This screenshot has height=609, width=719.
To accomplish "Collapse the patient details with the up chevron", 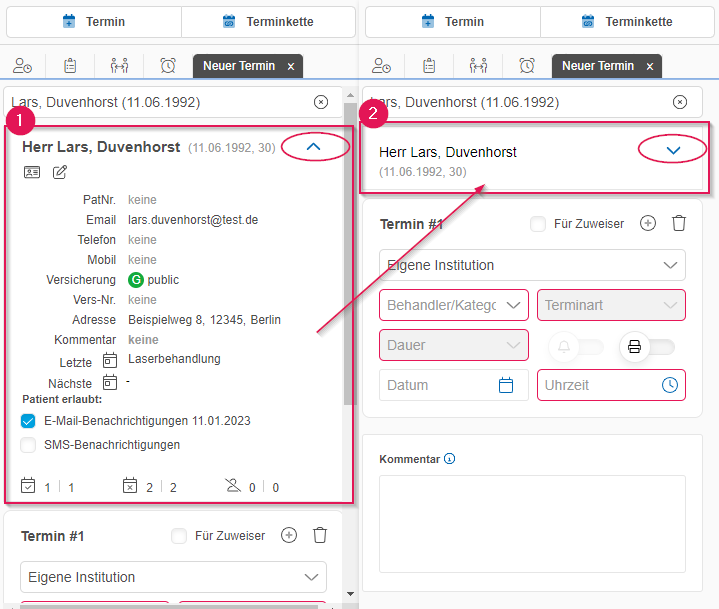I will tap(314, 147).
